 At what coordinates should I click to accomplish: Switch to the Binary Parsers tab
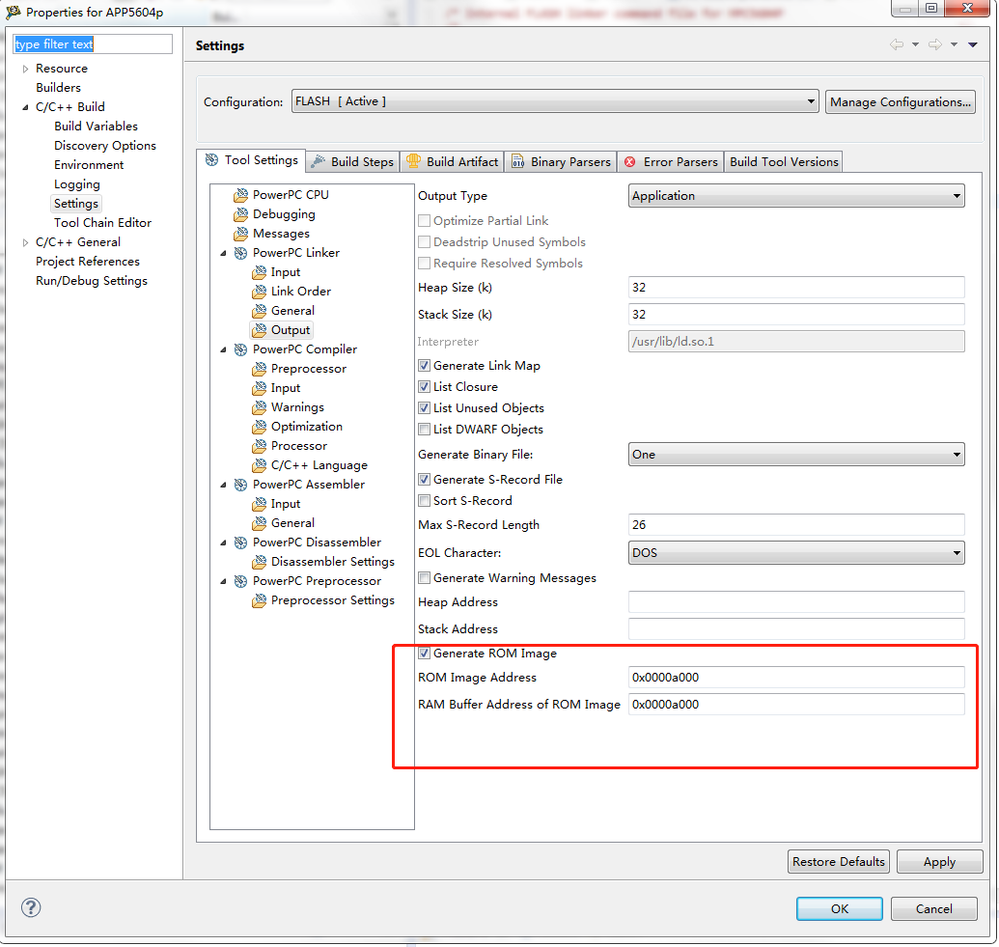pos(561,162)
